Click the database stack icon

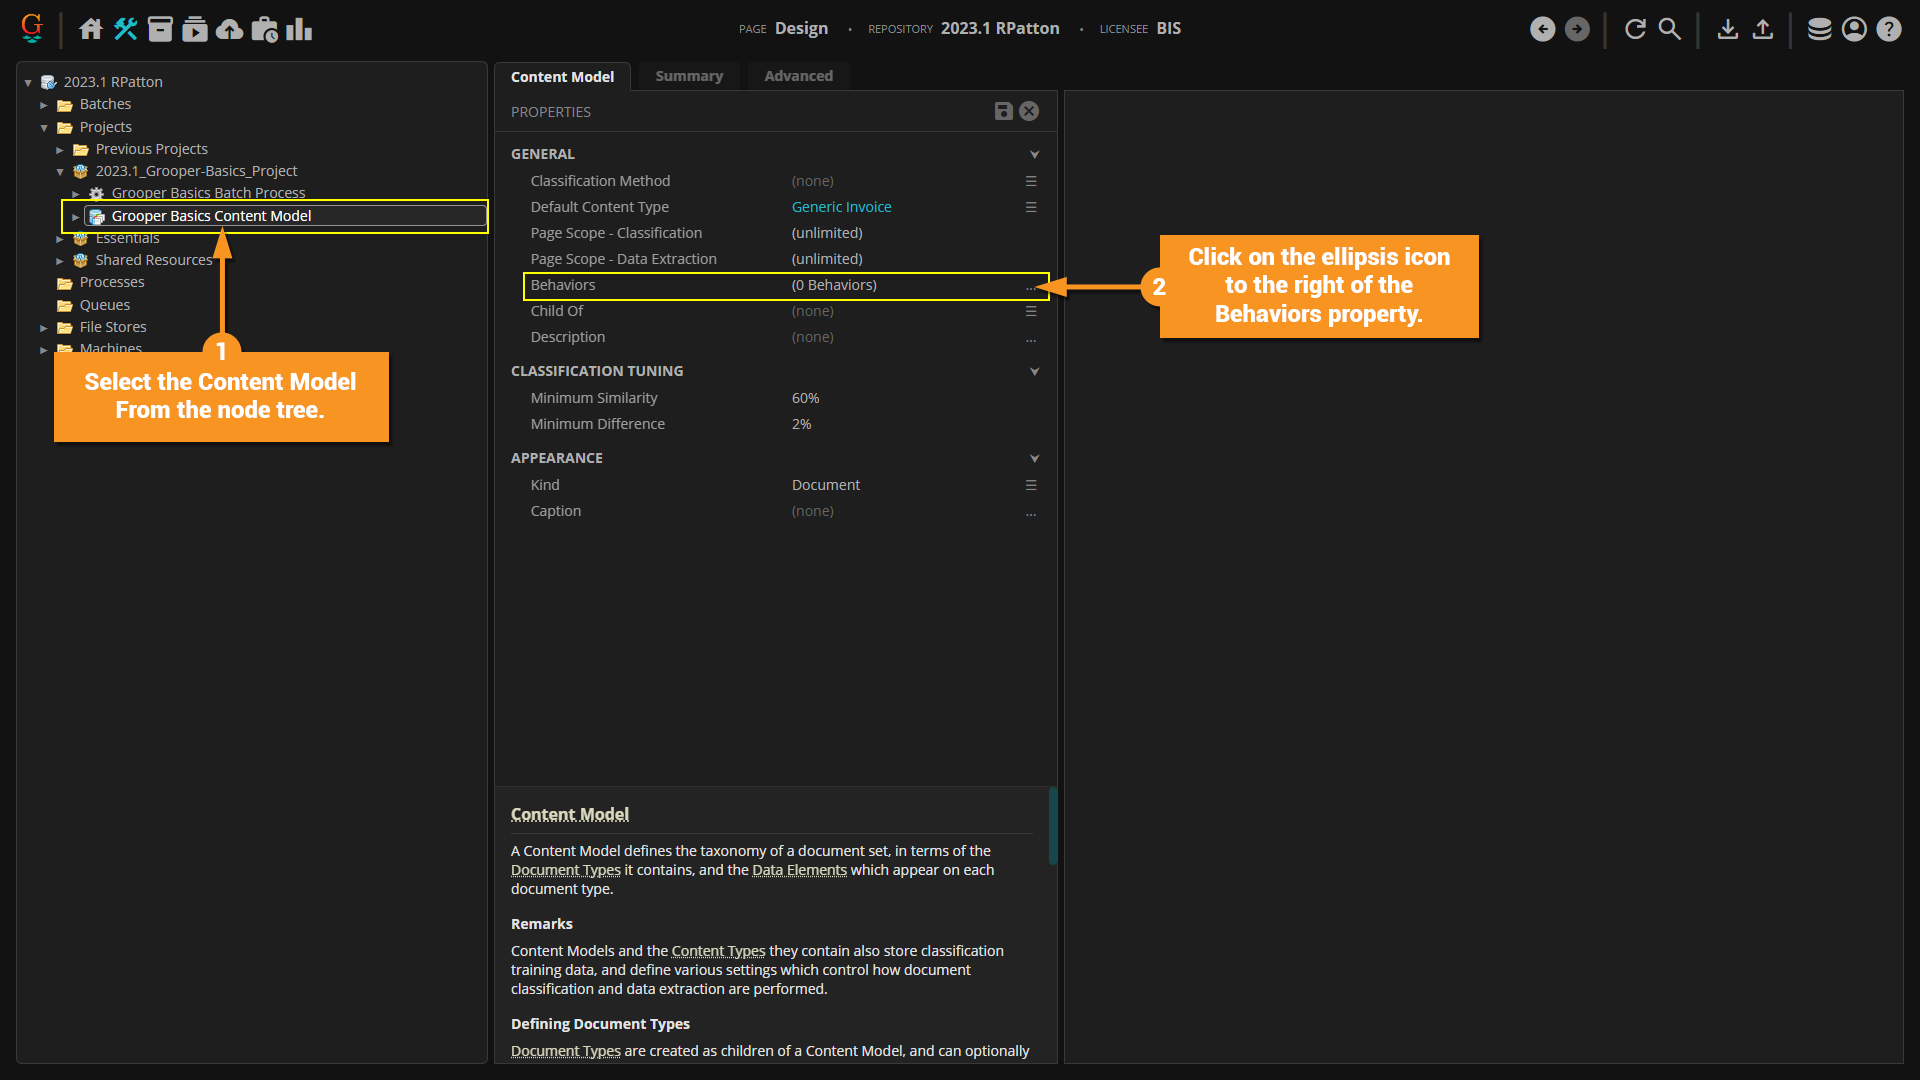[1819, 29]
